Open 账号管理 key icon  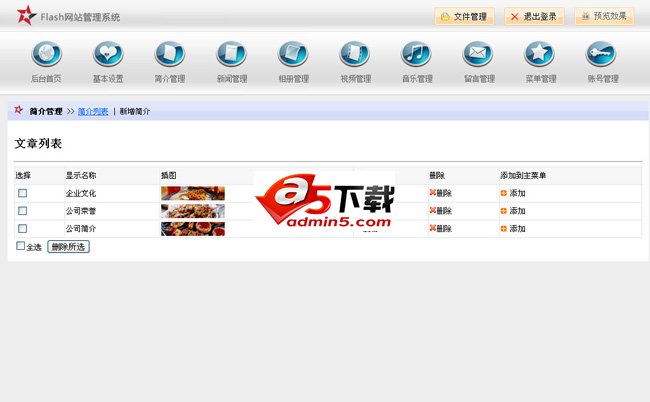pos(601,54)
